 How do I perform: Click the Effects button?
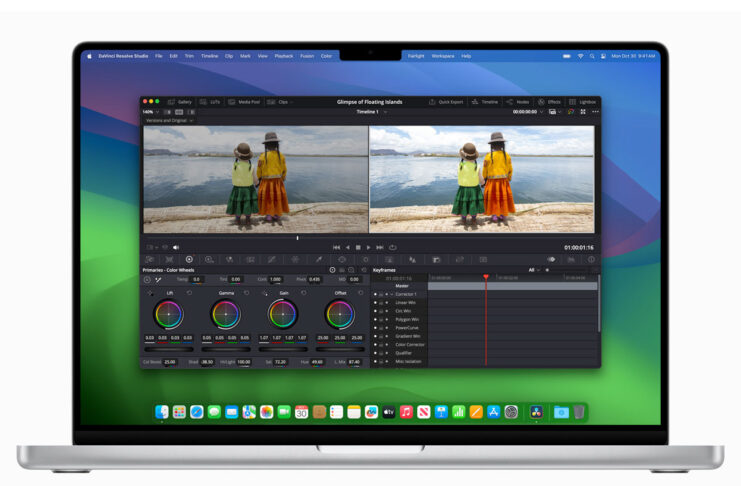[x=549, y=102]
